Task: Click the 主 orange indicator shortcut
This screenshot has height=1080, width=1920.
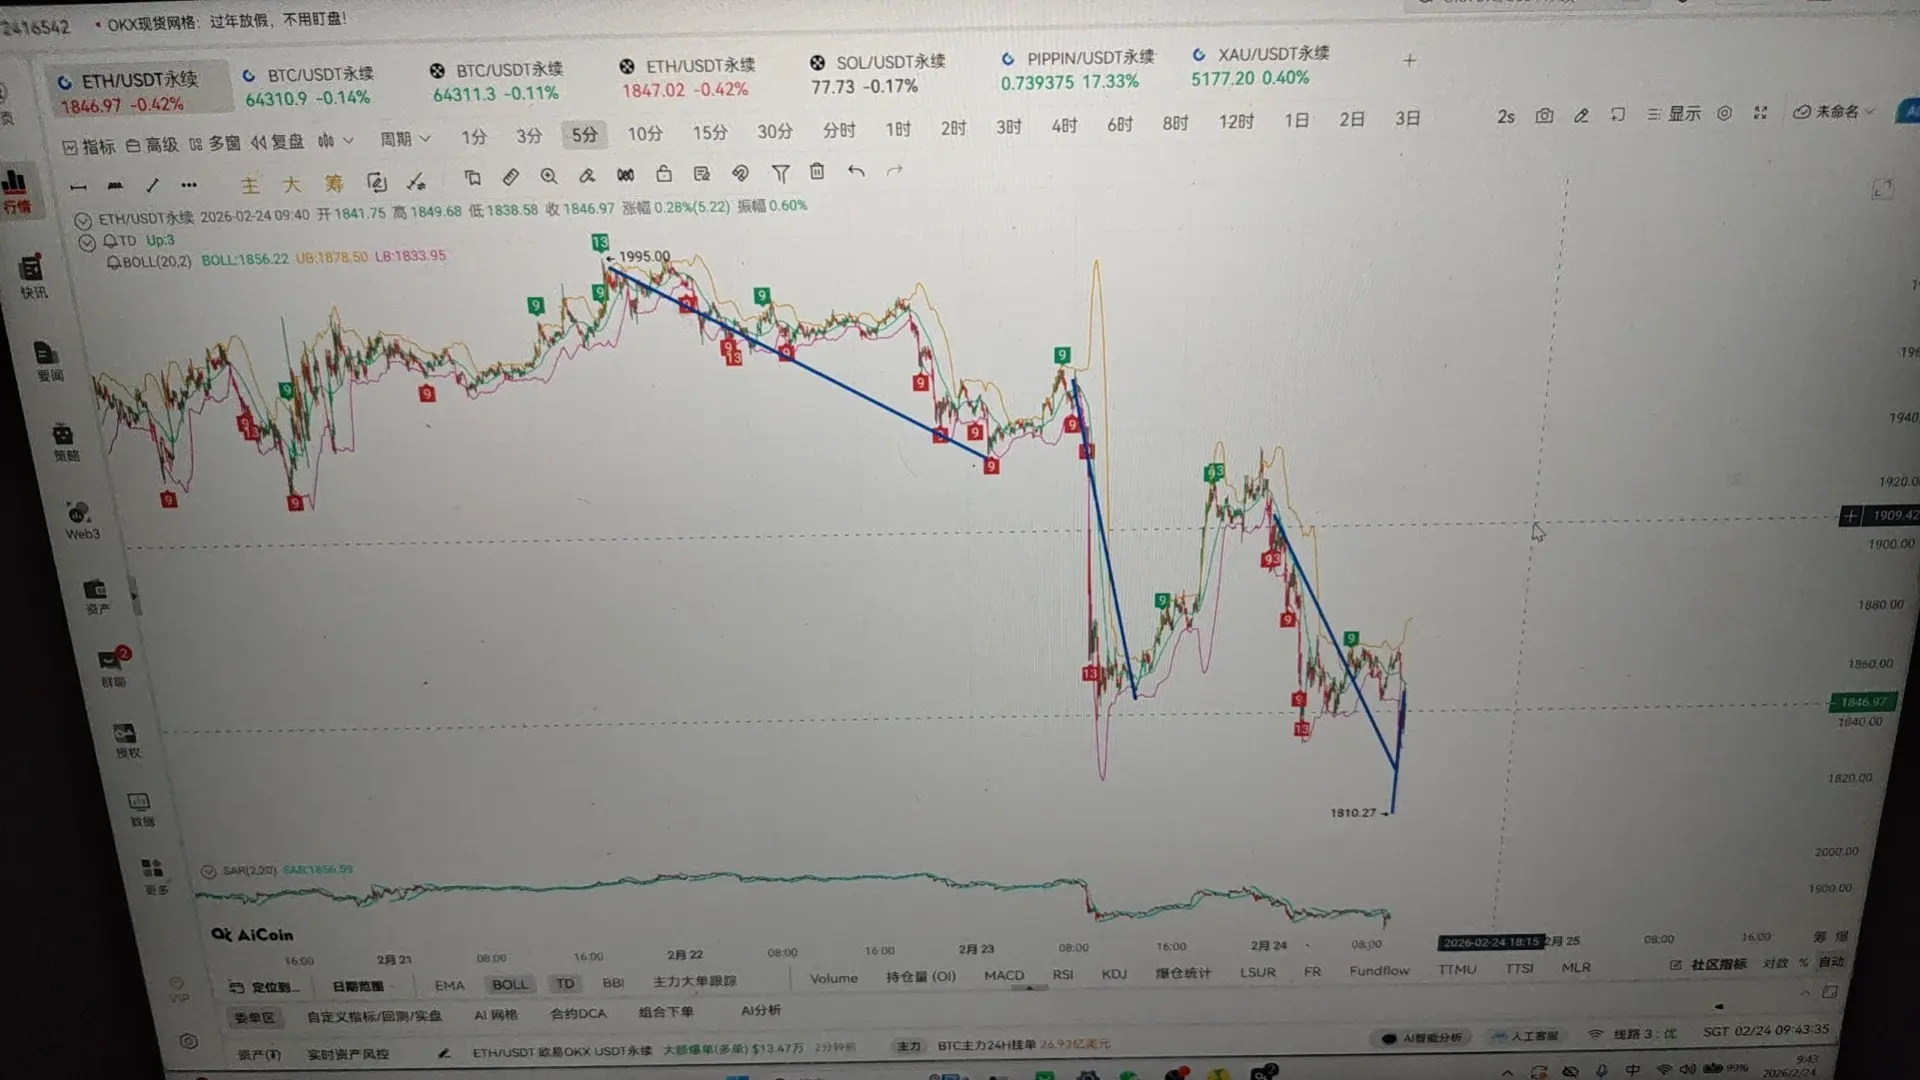Action: click(x=250, y=184)
